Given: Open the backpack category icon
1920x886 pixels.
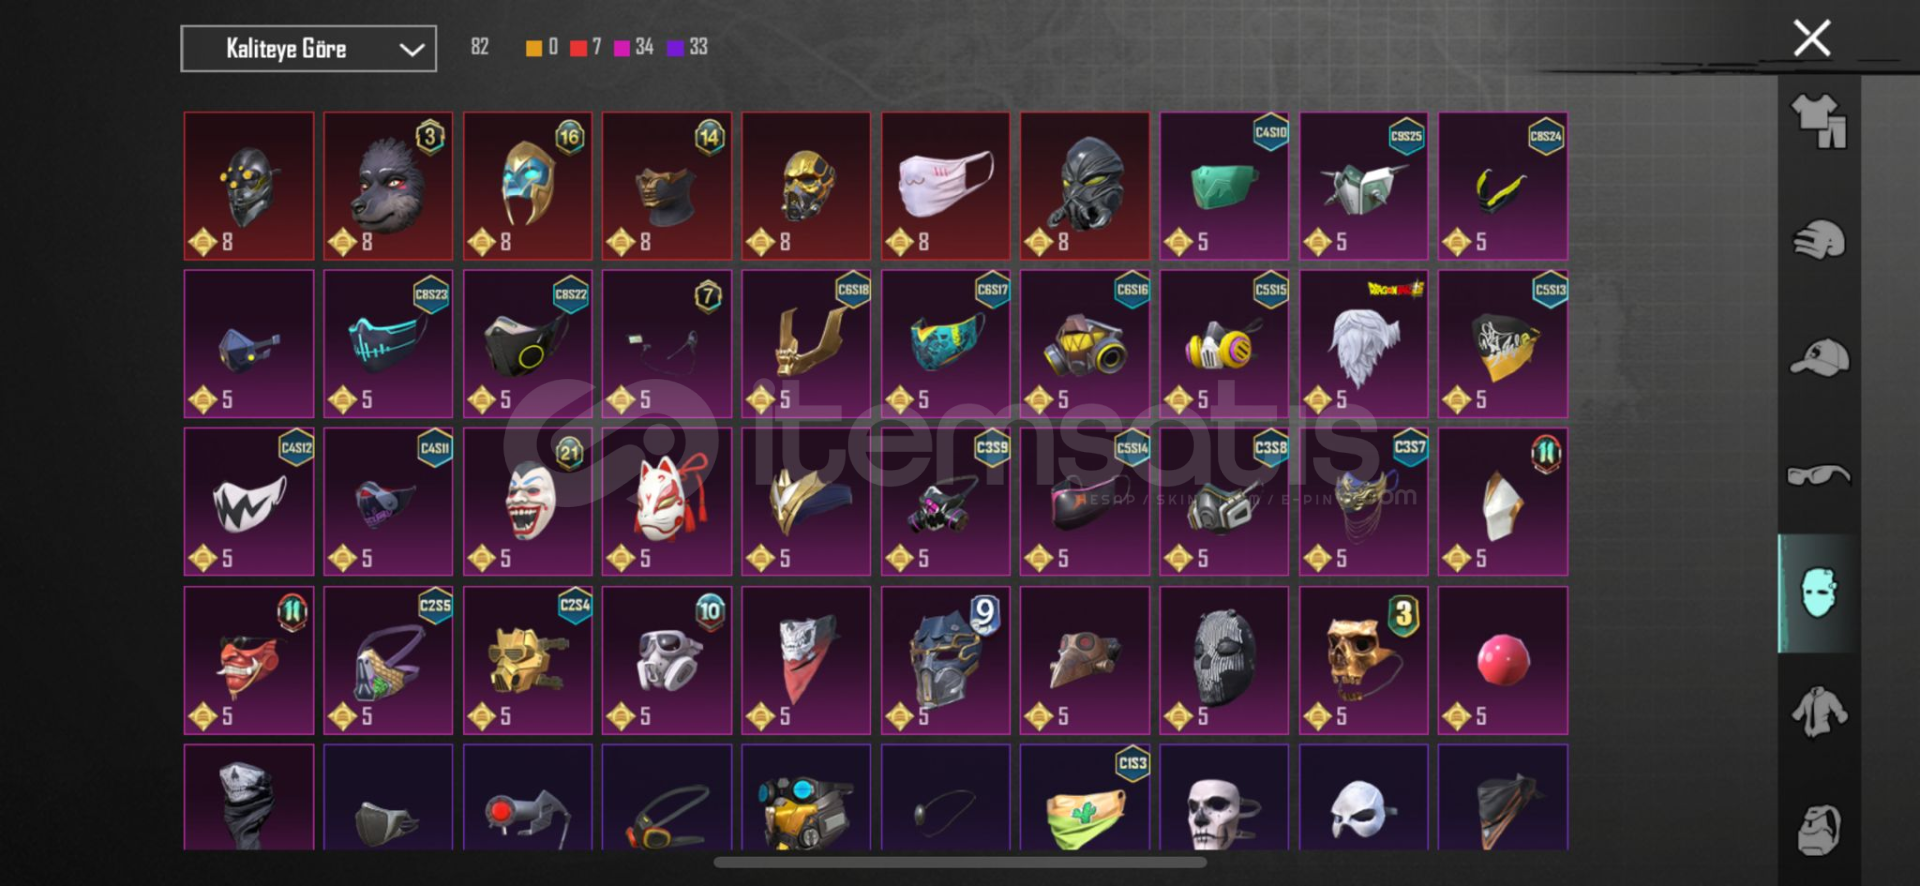Looking at the screenshot, I should click(1818, 829).
